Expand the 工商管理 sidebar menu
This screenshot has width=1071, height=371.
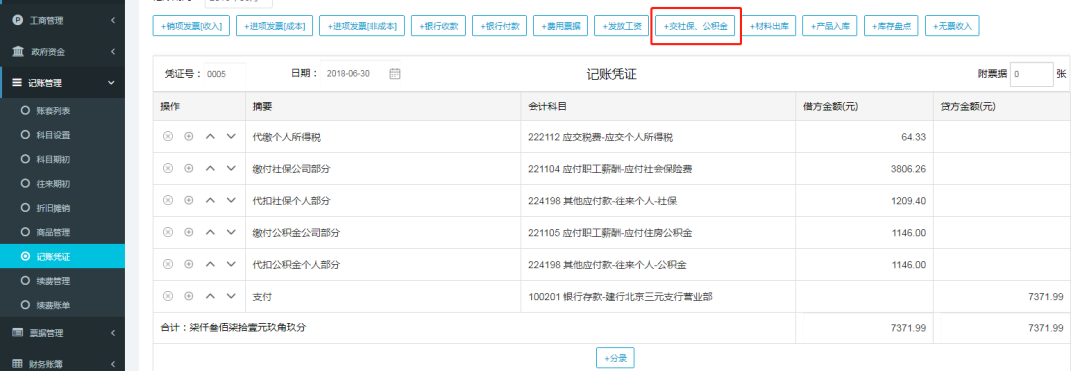pyautogui.click(x=62, y=20)
